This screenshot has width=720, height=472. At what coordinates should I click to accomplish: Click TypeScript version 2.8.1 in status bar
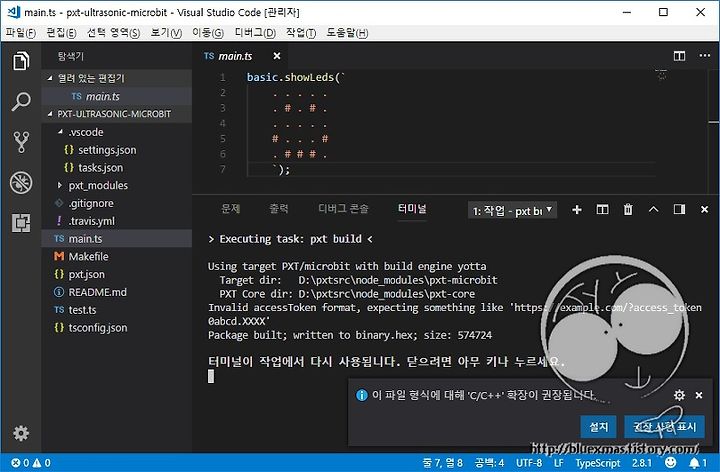[x=641, y=463]
